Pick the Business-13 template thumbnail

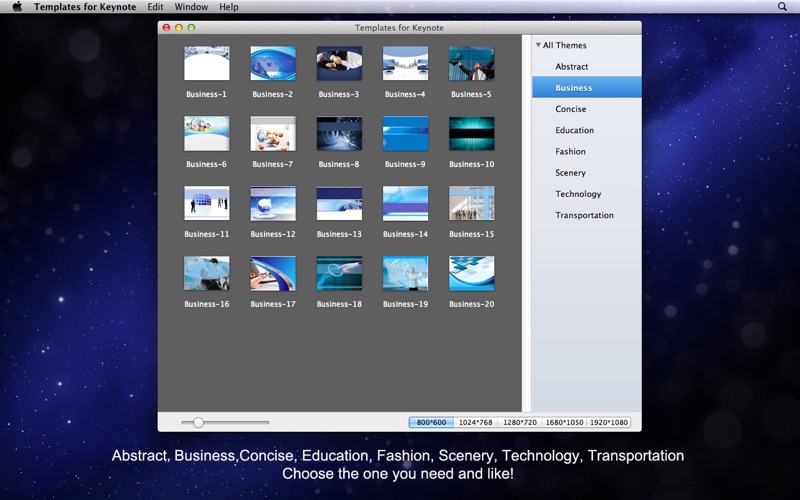tap(339, 203)
